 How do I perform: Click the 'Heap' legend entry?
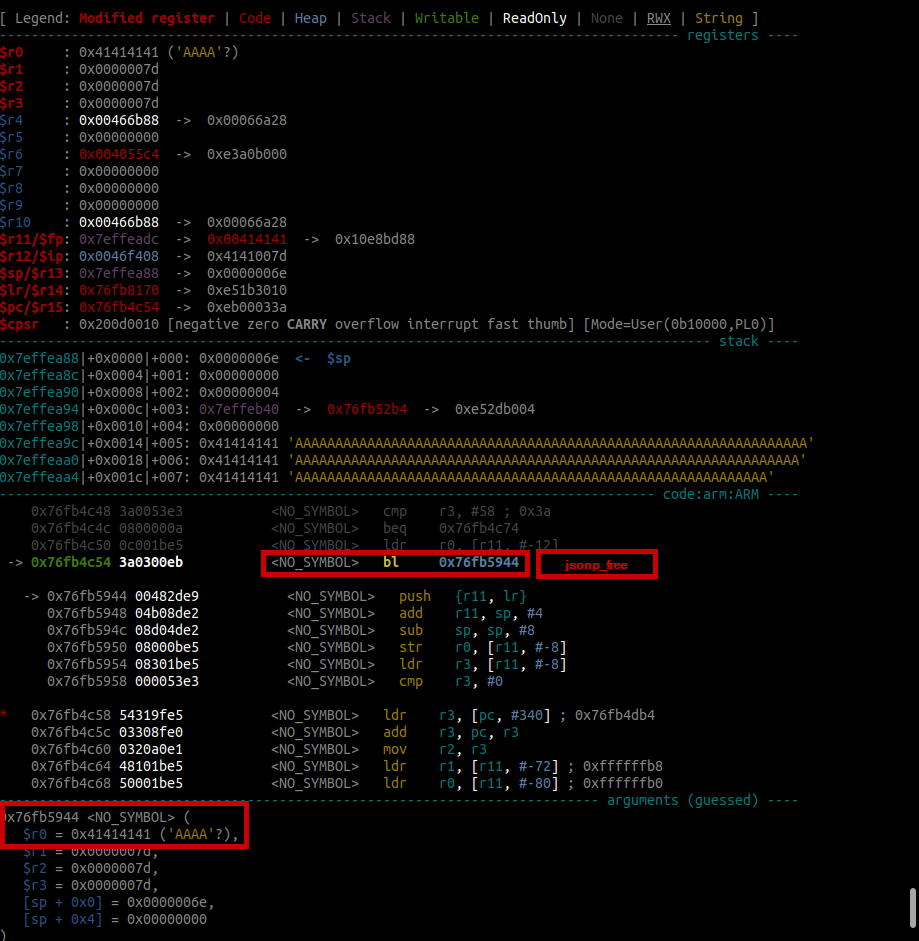310,18
